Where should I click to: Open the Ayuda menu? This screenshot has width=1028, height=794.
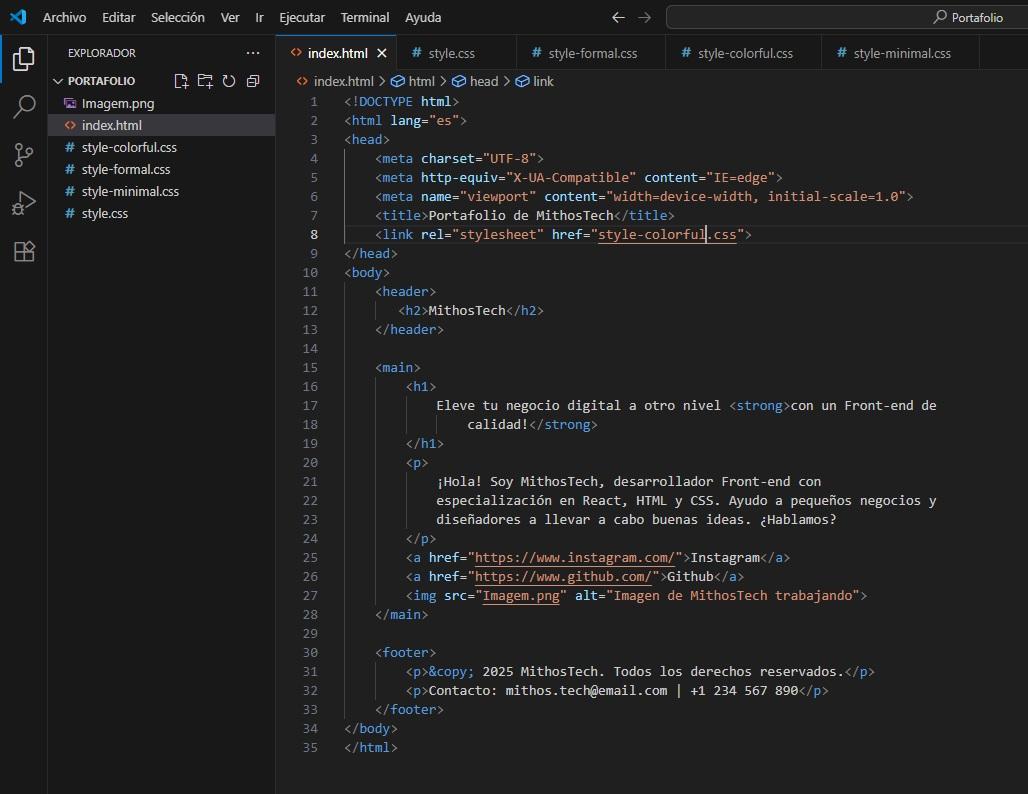(x=423, y=17)
